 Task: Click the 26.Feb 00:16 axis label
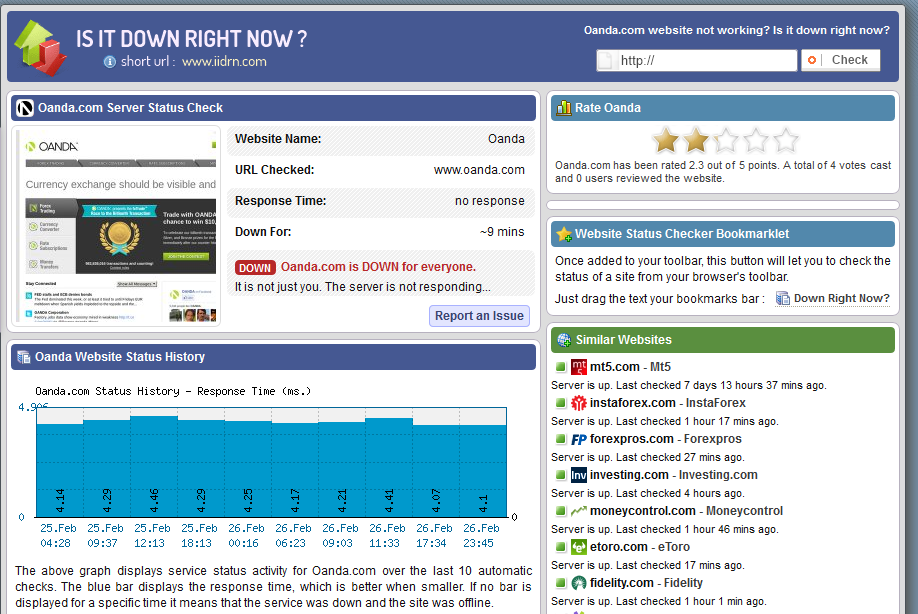click(246, 536)
